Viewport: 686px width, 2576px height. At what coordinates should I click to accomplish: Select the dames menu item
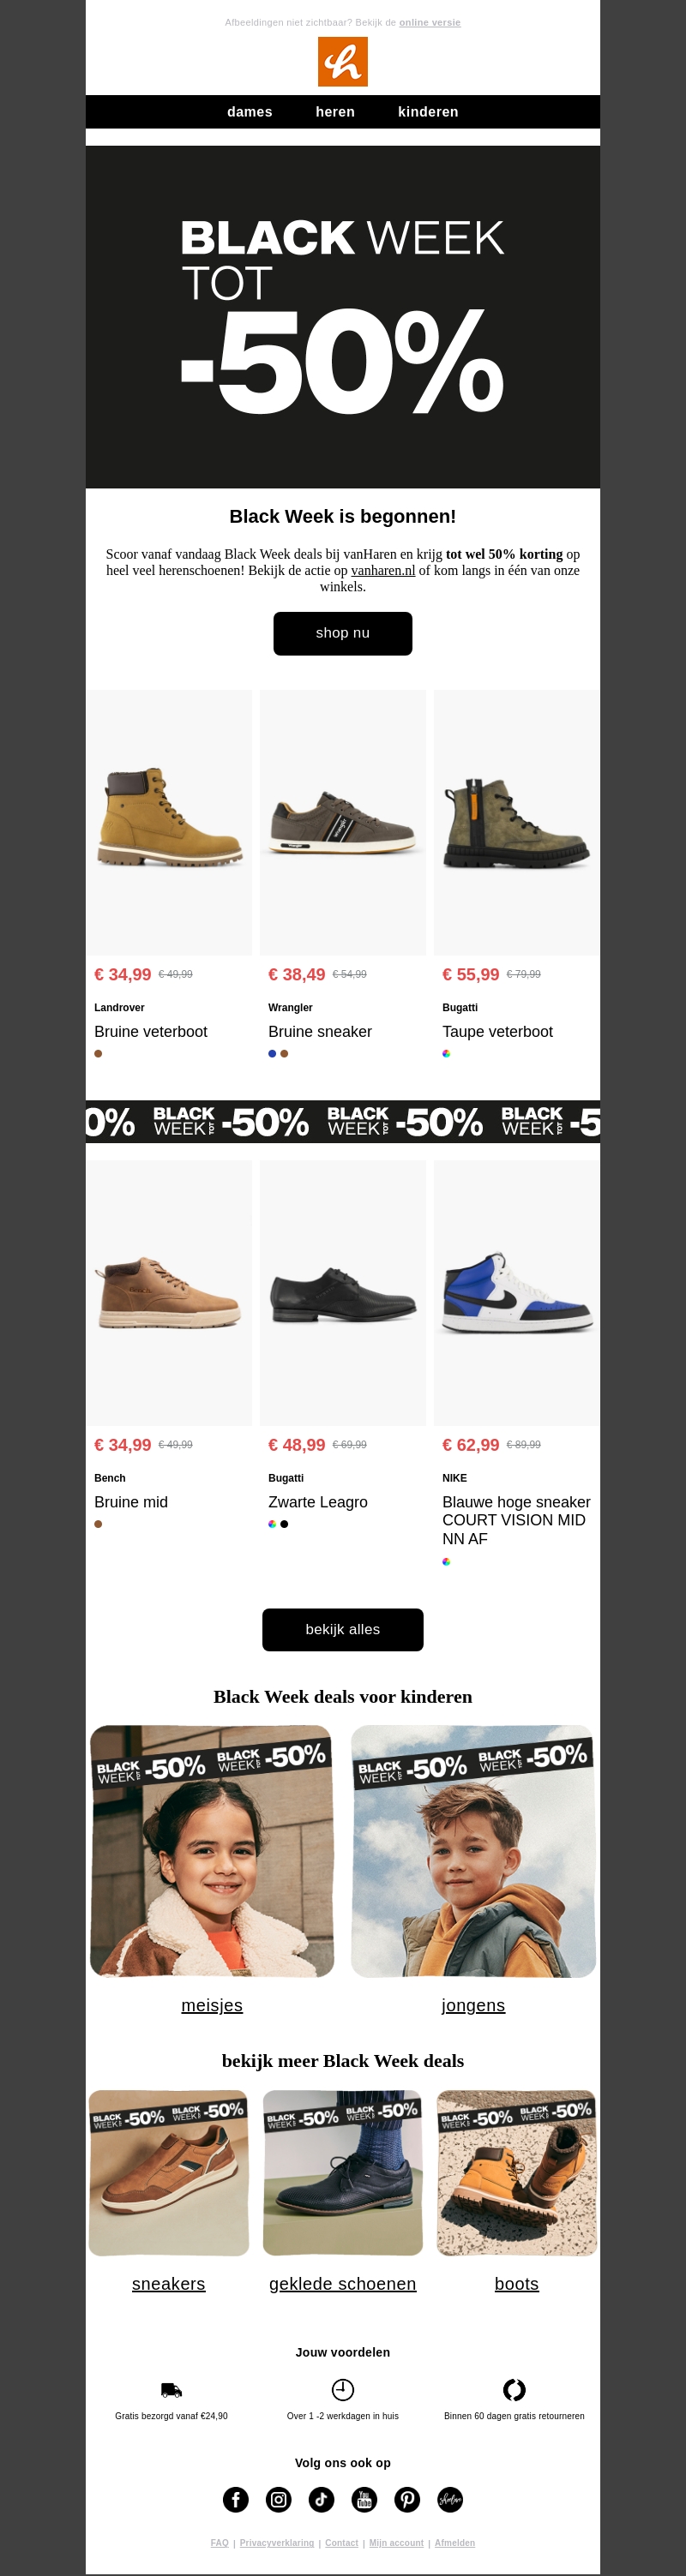[x=250, y=112]
